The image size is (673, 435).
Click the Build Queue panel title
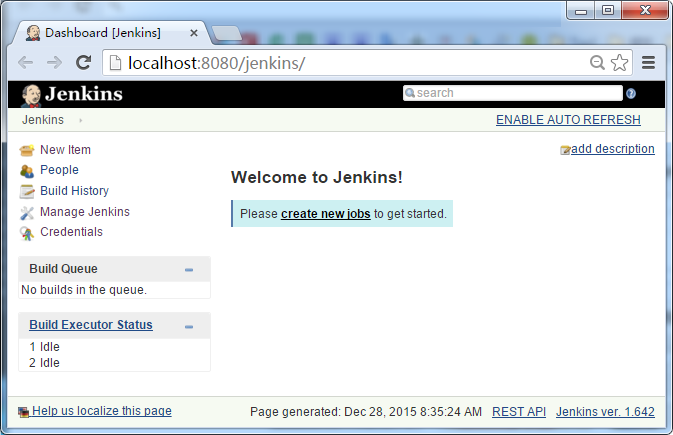[64, 269]
